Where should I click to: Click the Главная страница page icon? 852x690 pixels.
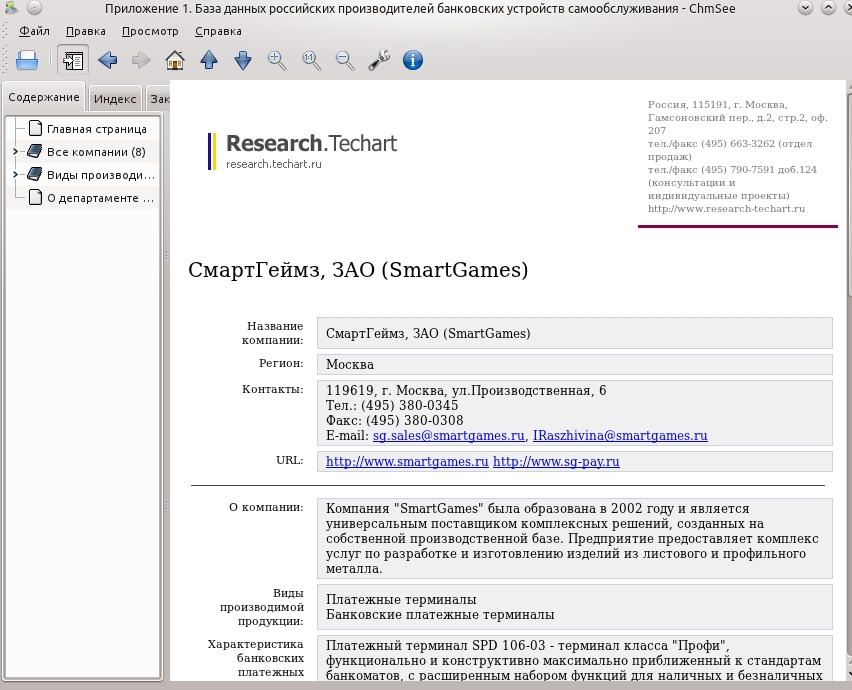pos(35,128)
